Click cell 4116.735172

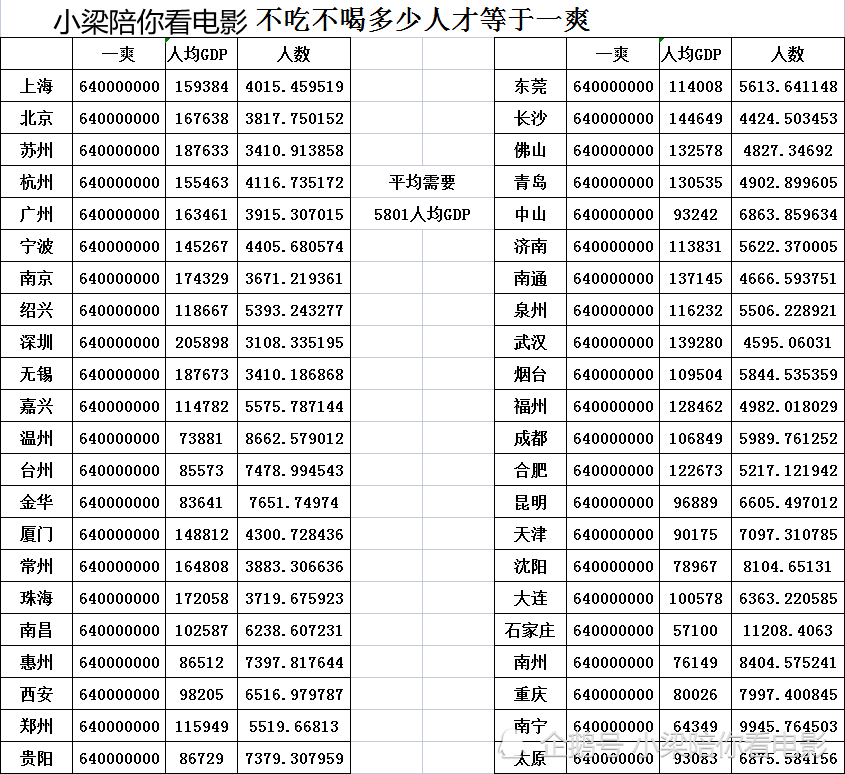click(x=294, y=182)
